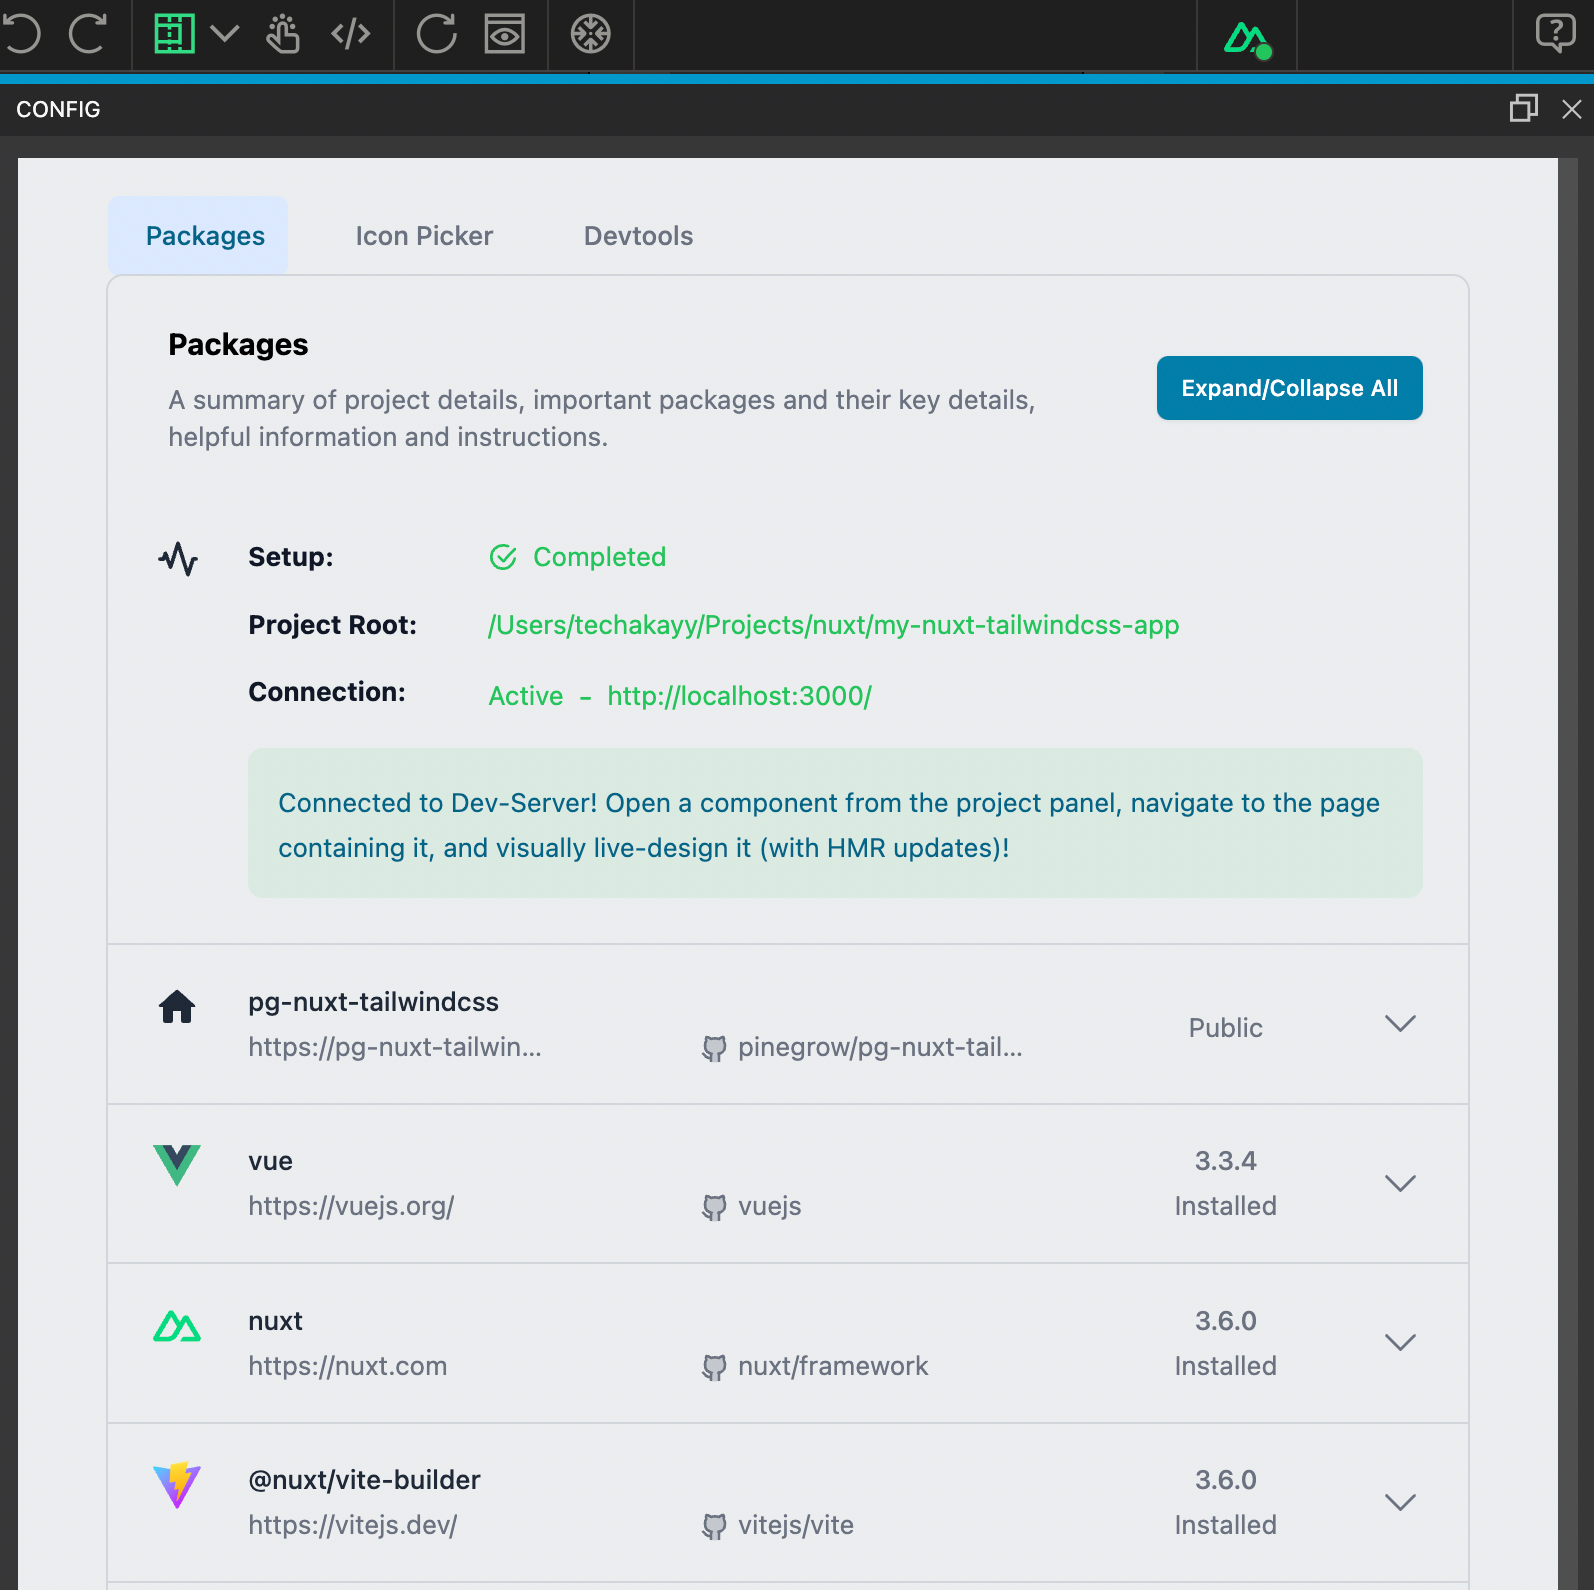The width and height of the screenshot is (1594, 1590).
Task: Close the CONFIG panel
Action: tap(1572, 109)
